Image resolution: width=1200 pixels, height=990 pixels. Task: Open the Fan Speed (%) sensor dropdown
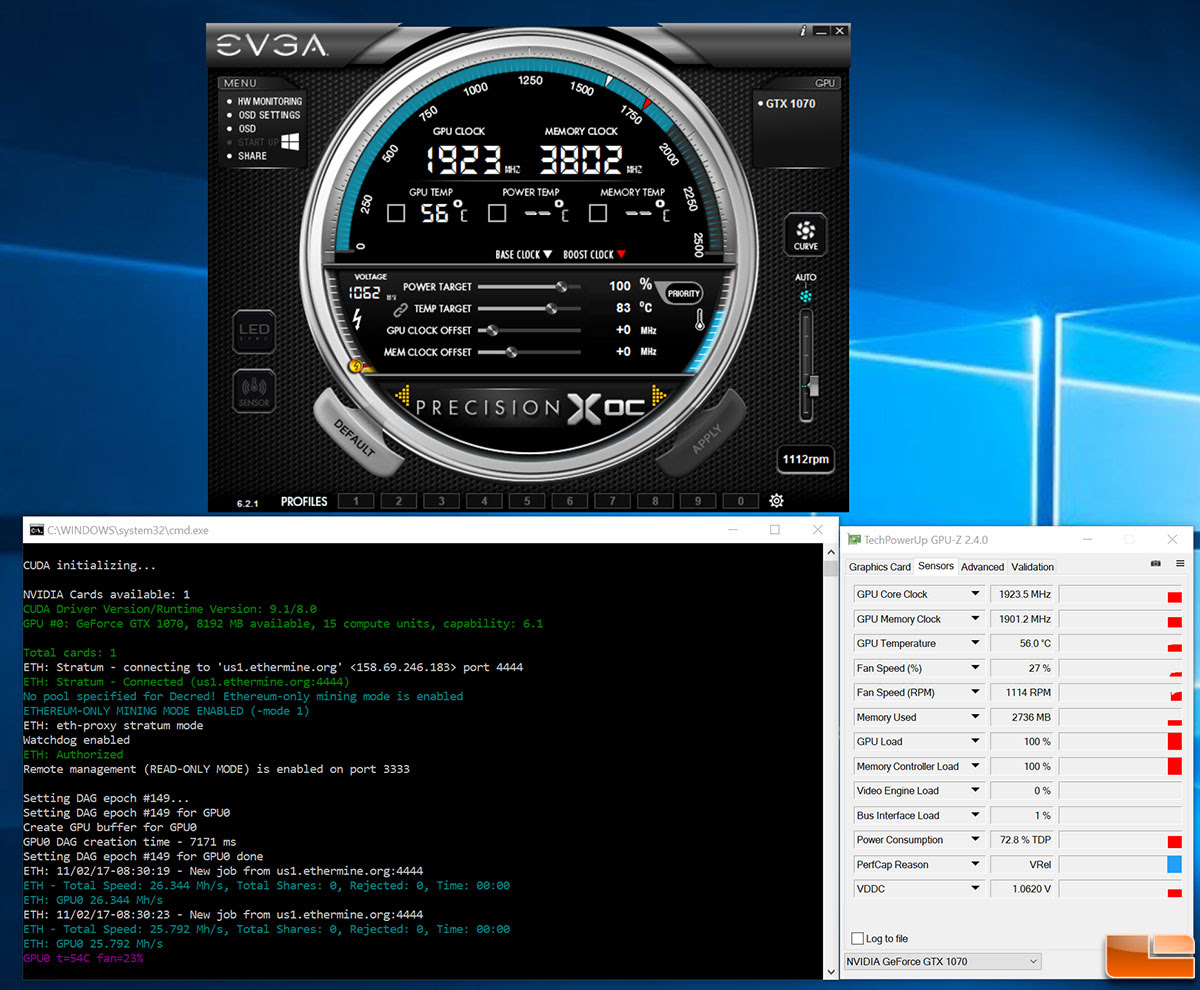coord(975,668)
